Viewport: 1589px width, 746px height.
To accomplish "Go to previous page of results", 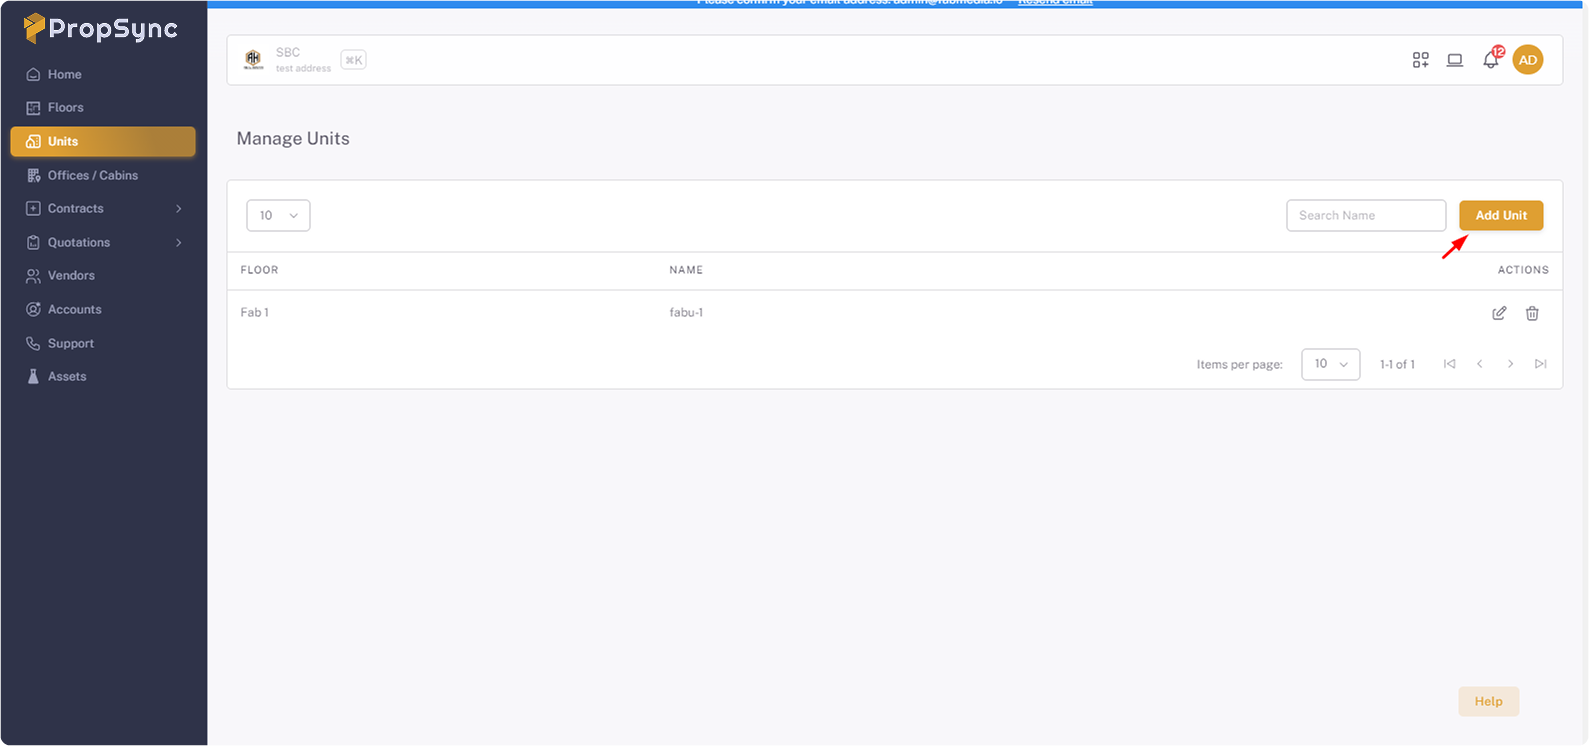I will coord(1480,364).
